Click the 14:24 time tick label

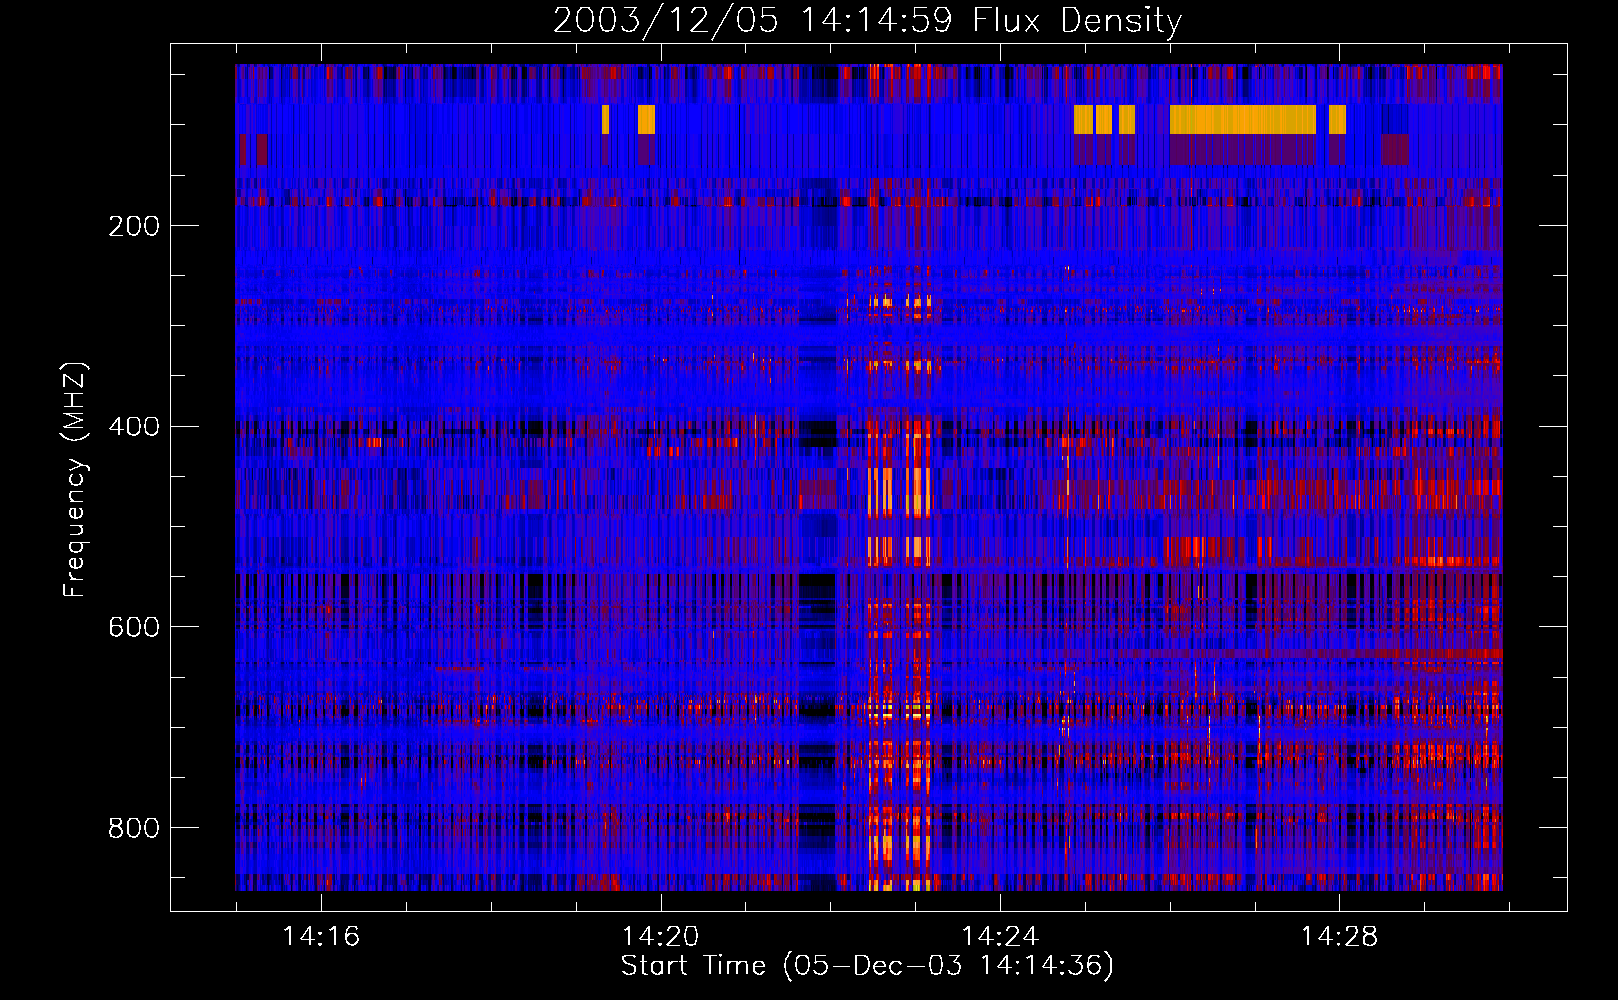click(x=999, y=936)
